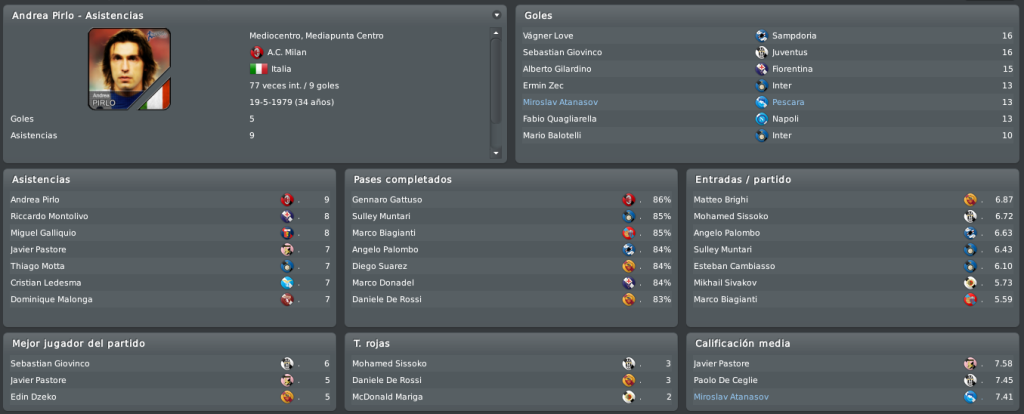
Task: Click the A.C. Milan club badge icon
Action: pos(257,52)
